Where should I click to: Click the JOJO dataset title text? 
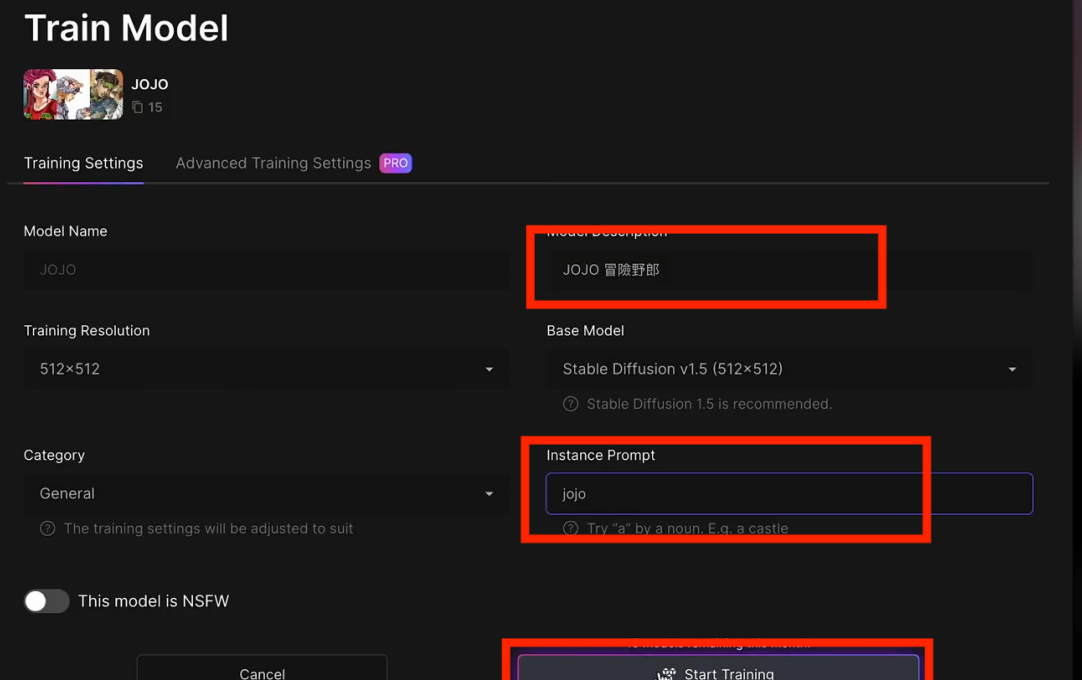click(150, 84)
